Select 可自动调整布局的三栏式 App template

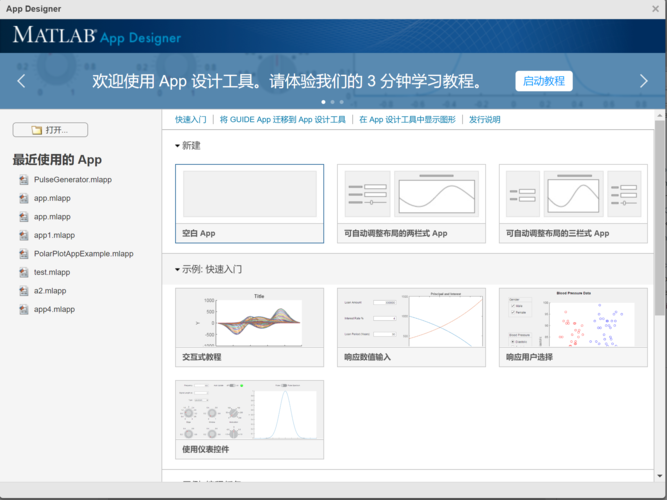(573, 204)
